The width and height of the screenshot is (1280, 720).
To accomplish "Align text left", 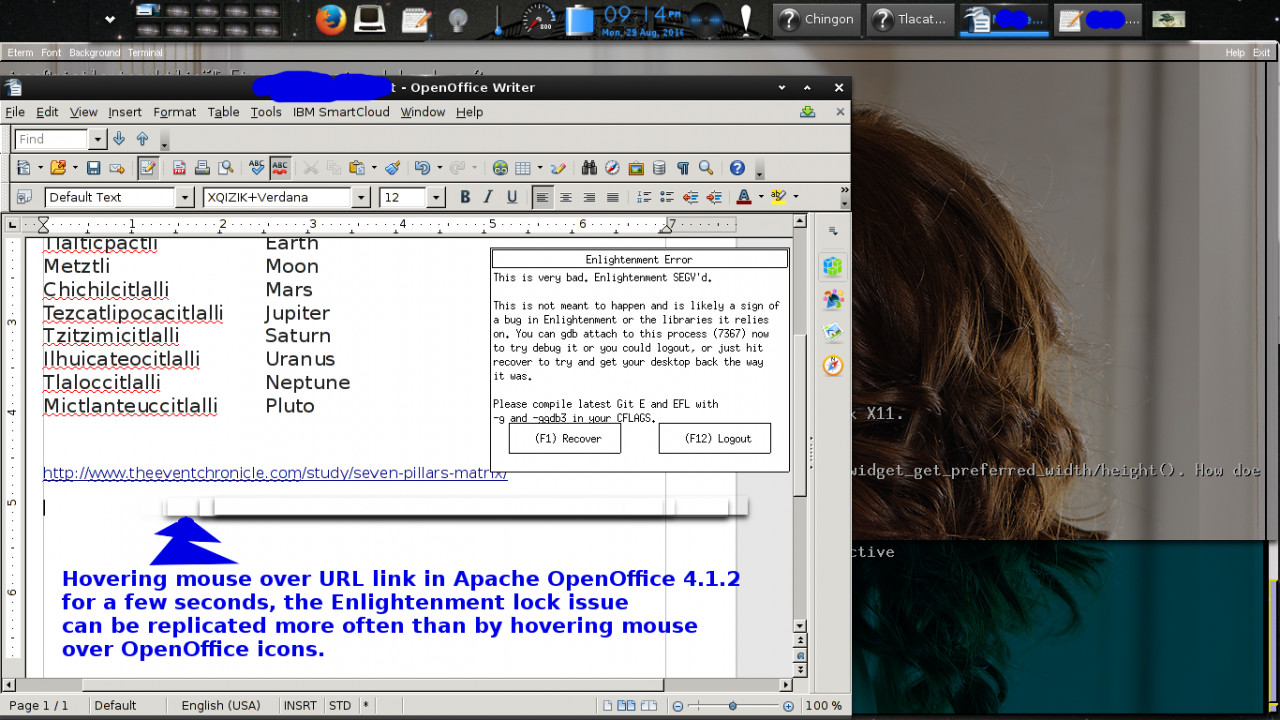I will pyautogui.click(x=542, y=197).
